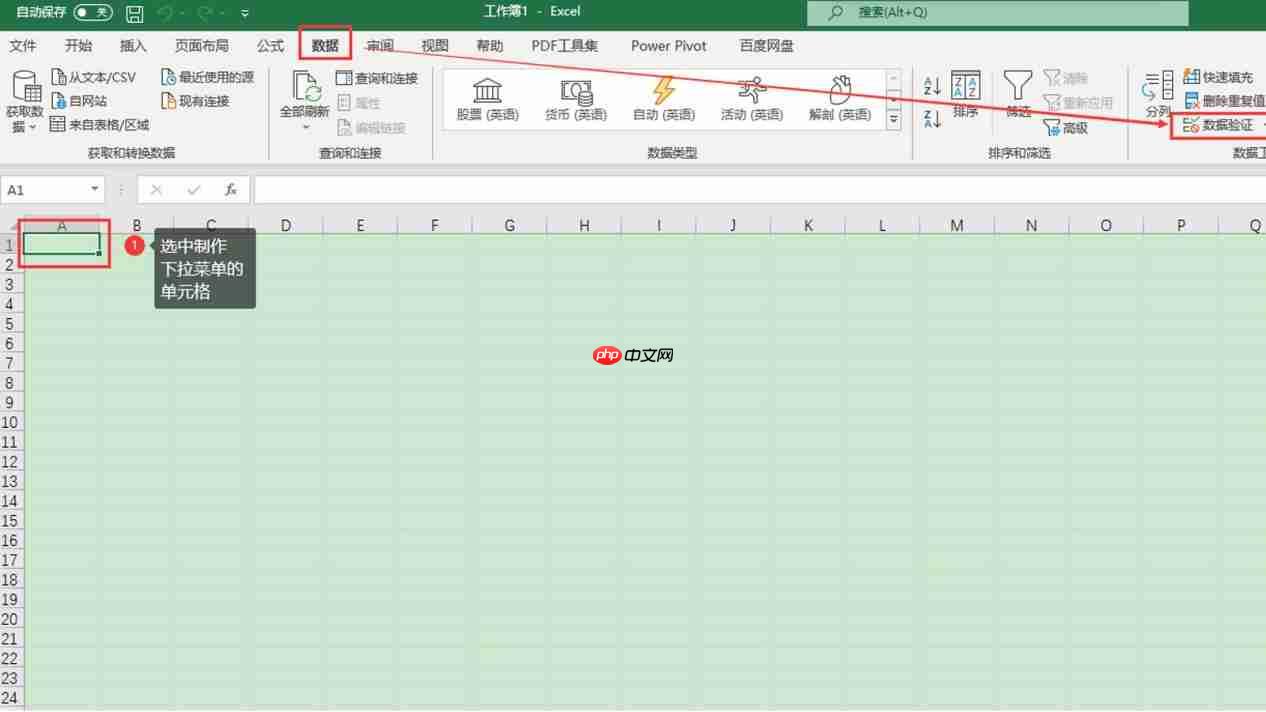Select column M header
The width and height of the screenshot is (1266, 712).
pos(957,226)
